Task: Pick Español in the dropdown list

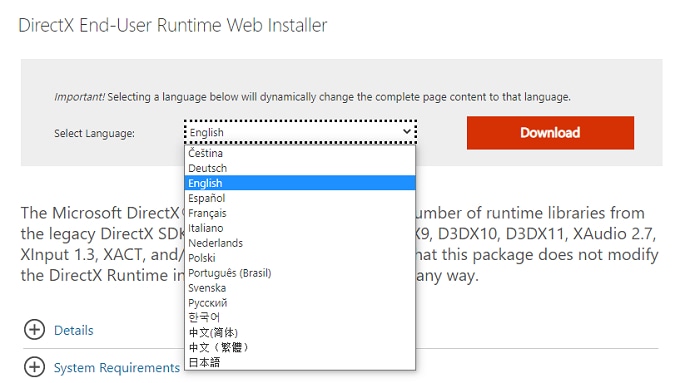Action: 300,198
